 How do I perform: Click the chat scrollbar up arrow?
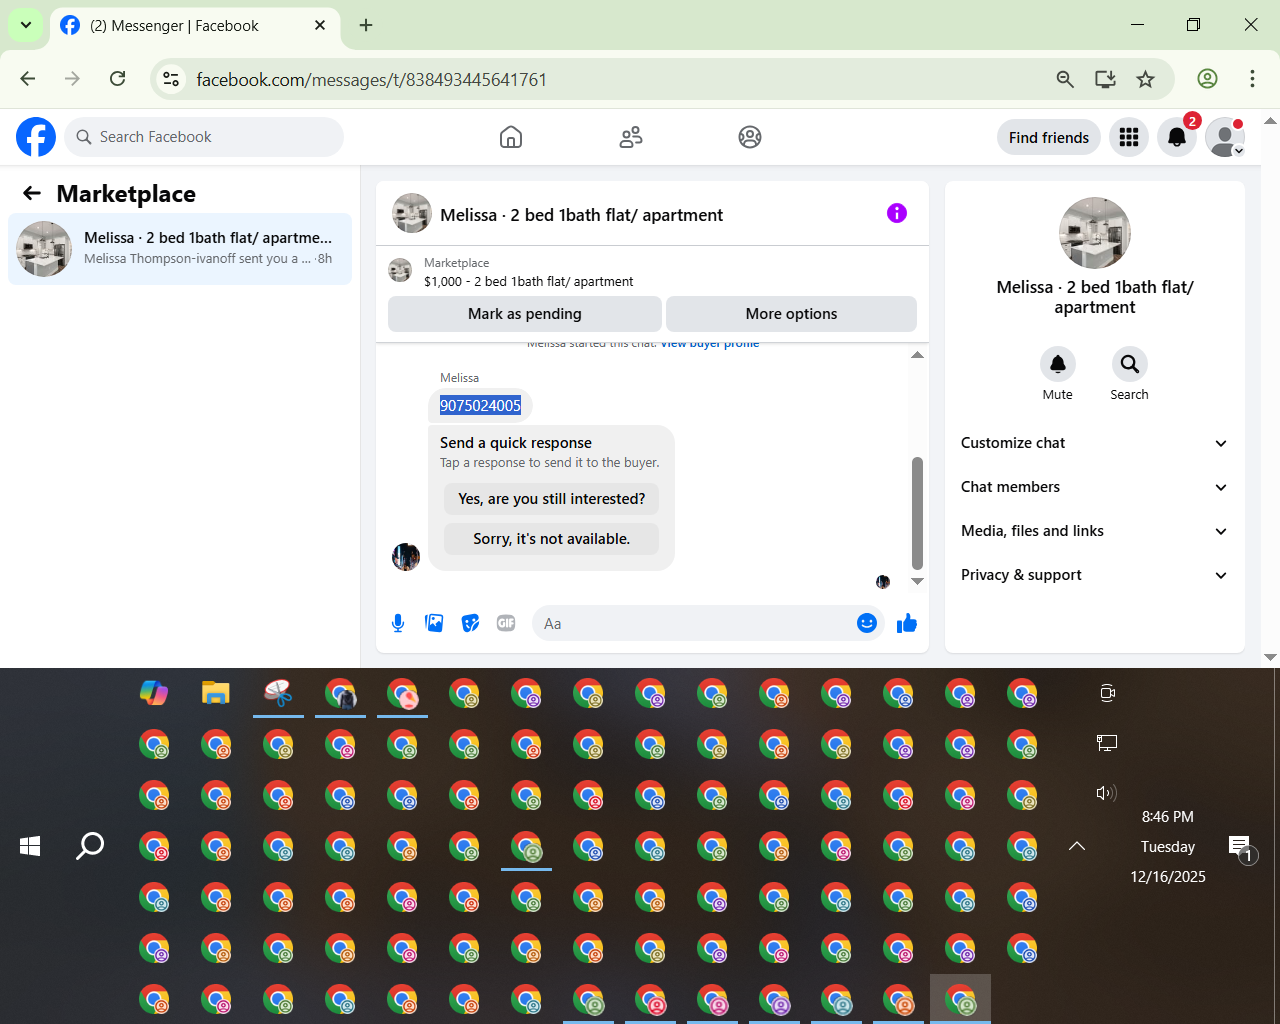(917, 355)
